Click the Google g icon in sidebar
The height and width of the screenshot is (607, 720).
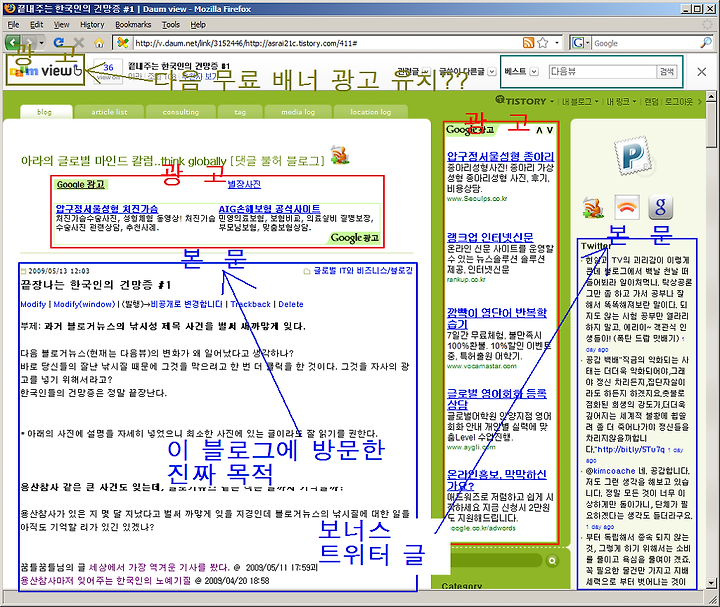661,208
